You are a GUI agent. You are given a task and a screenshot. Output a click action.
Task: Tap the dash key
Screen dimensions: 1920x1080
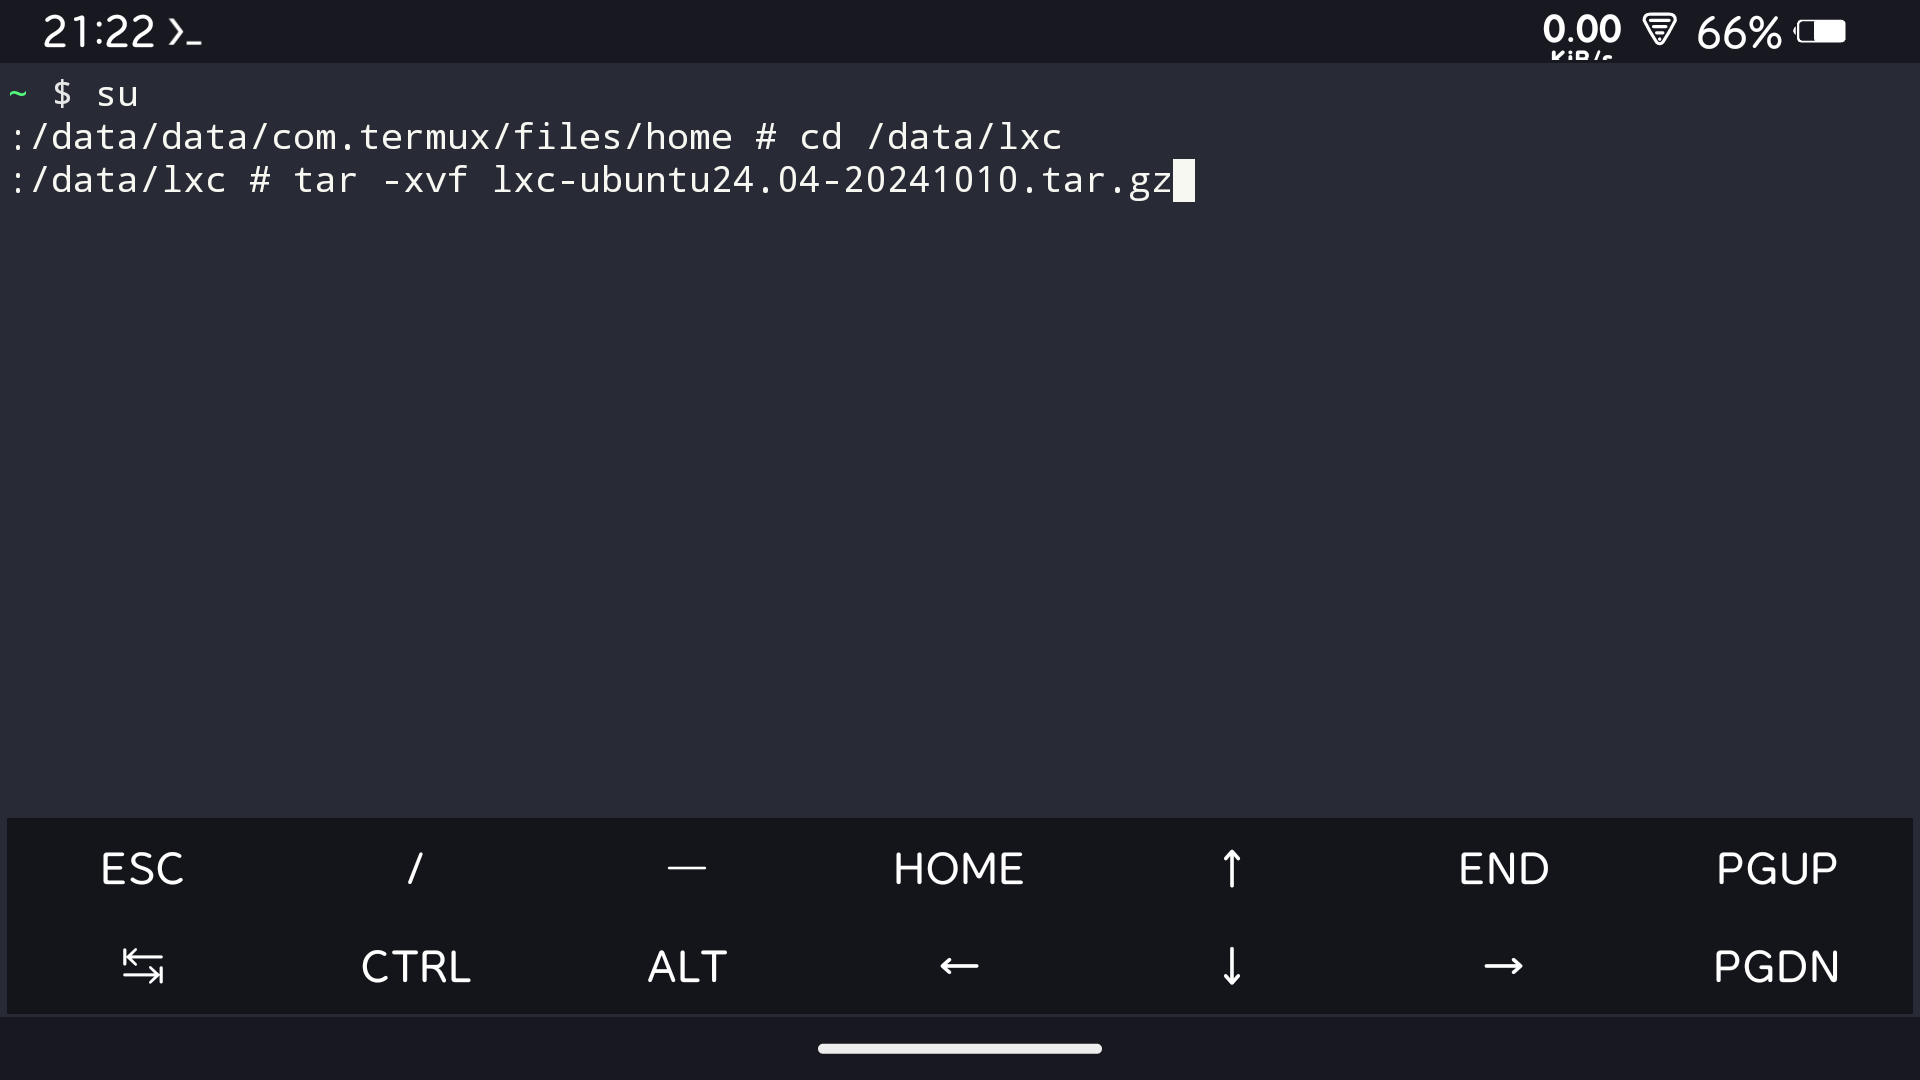[687, 868]
